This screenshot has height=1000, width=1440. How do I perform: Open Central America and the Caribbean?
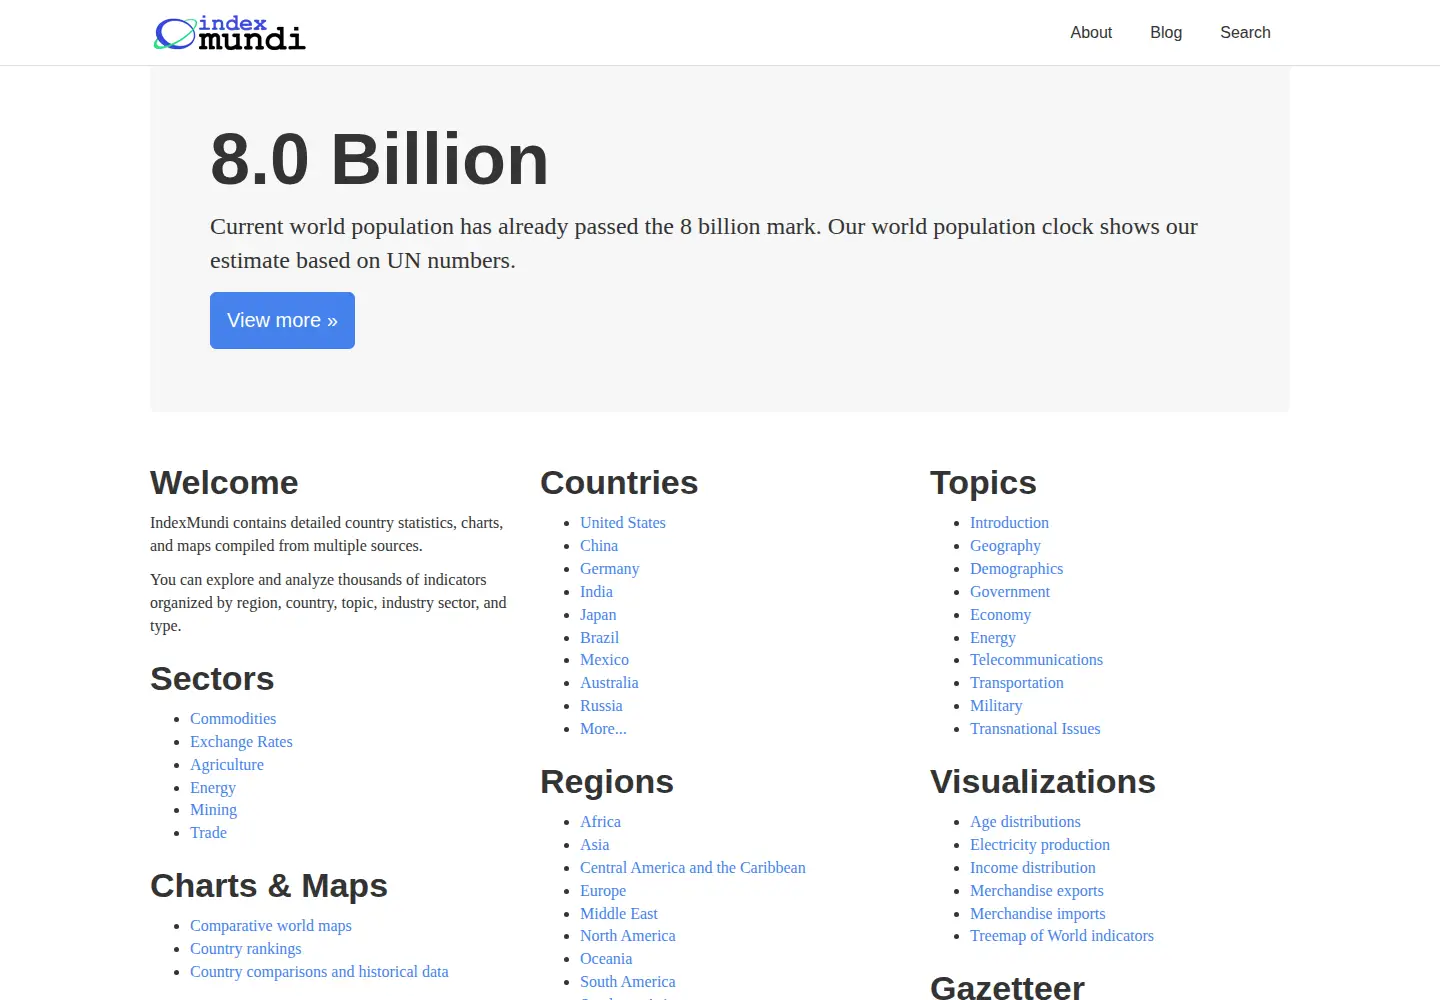click(693, 868)
